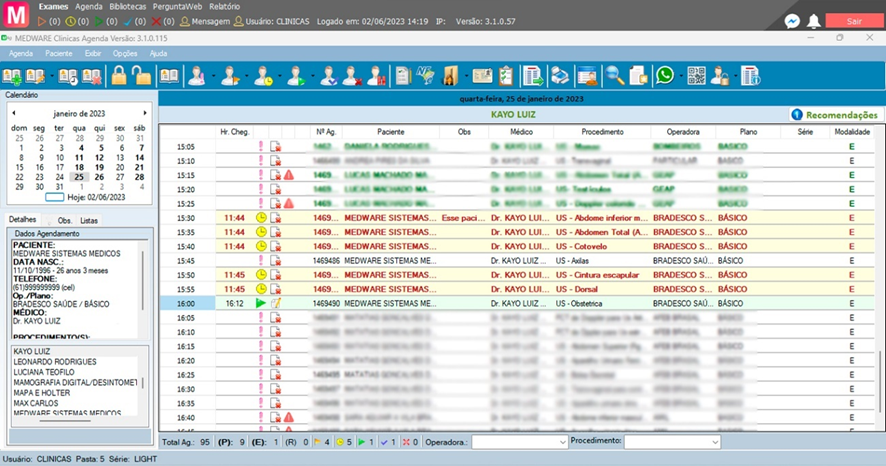Click the closed padlock lock icon
Screen dimensions: 886x466
point(119,75)
